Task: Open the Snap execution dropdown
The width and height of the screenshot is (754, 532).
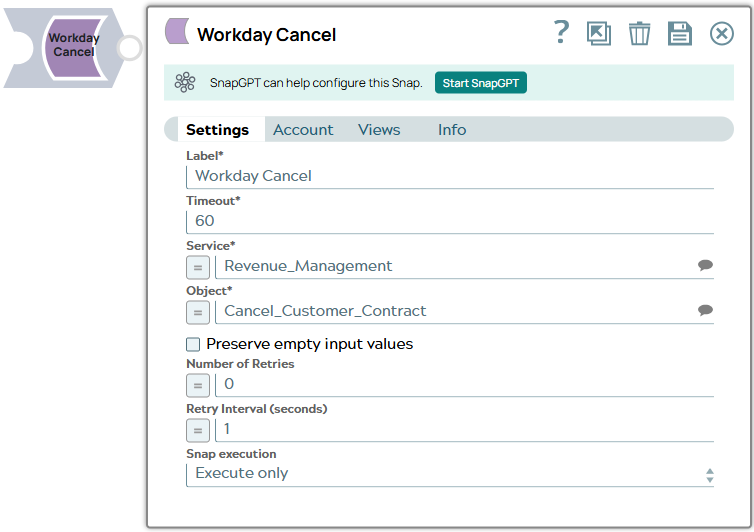Action: (450, 474)
